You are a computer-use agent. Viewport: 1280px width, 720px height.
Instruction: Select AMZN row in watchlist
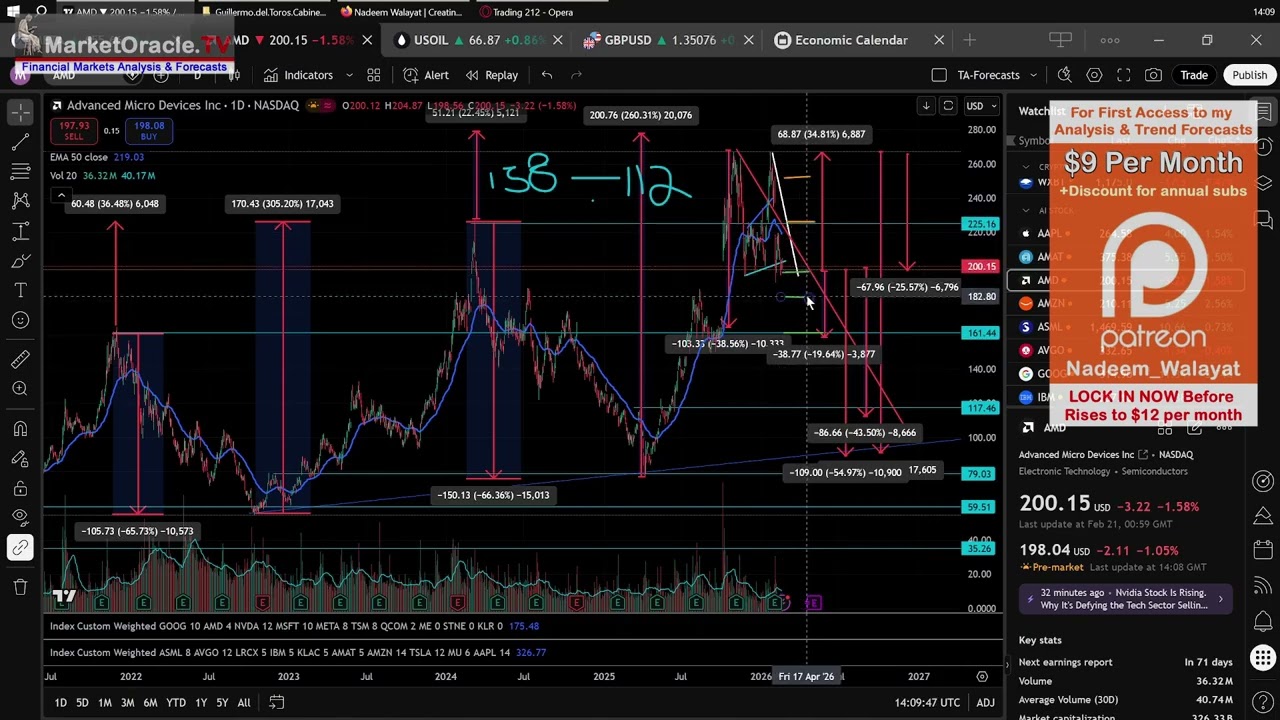pyautogui.click(x=1125, y=303)
